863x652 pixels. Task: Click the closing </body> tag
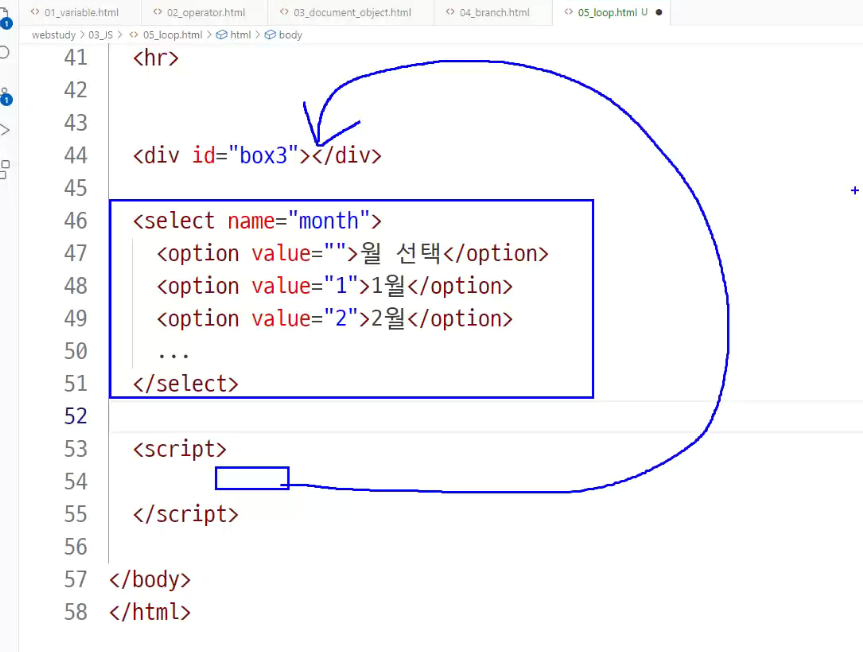pos(150,580)
